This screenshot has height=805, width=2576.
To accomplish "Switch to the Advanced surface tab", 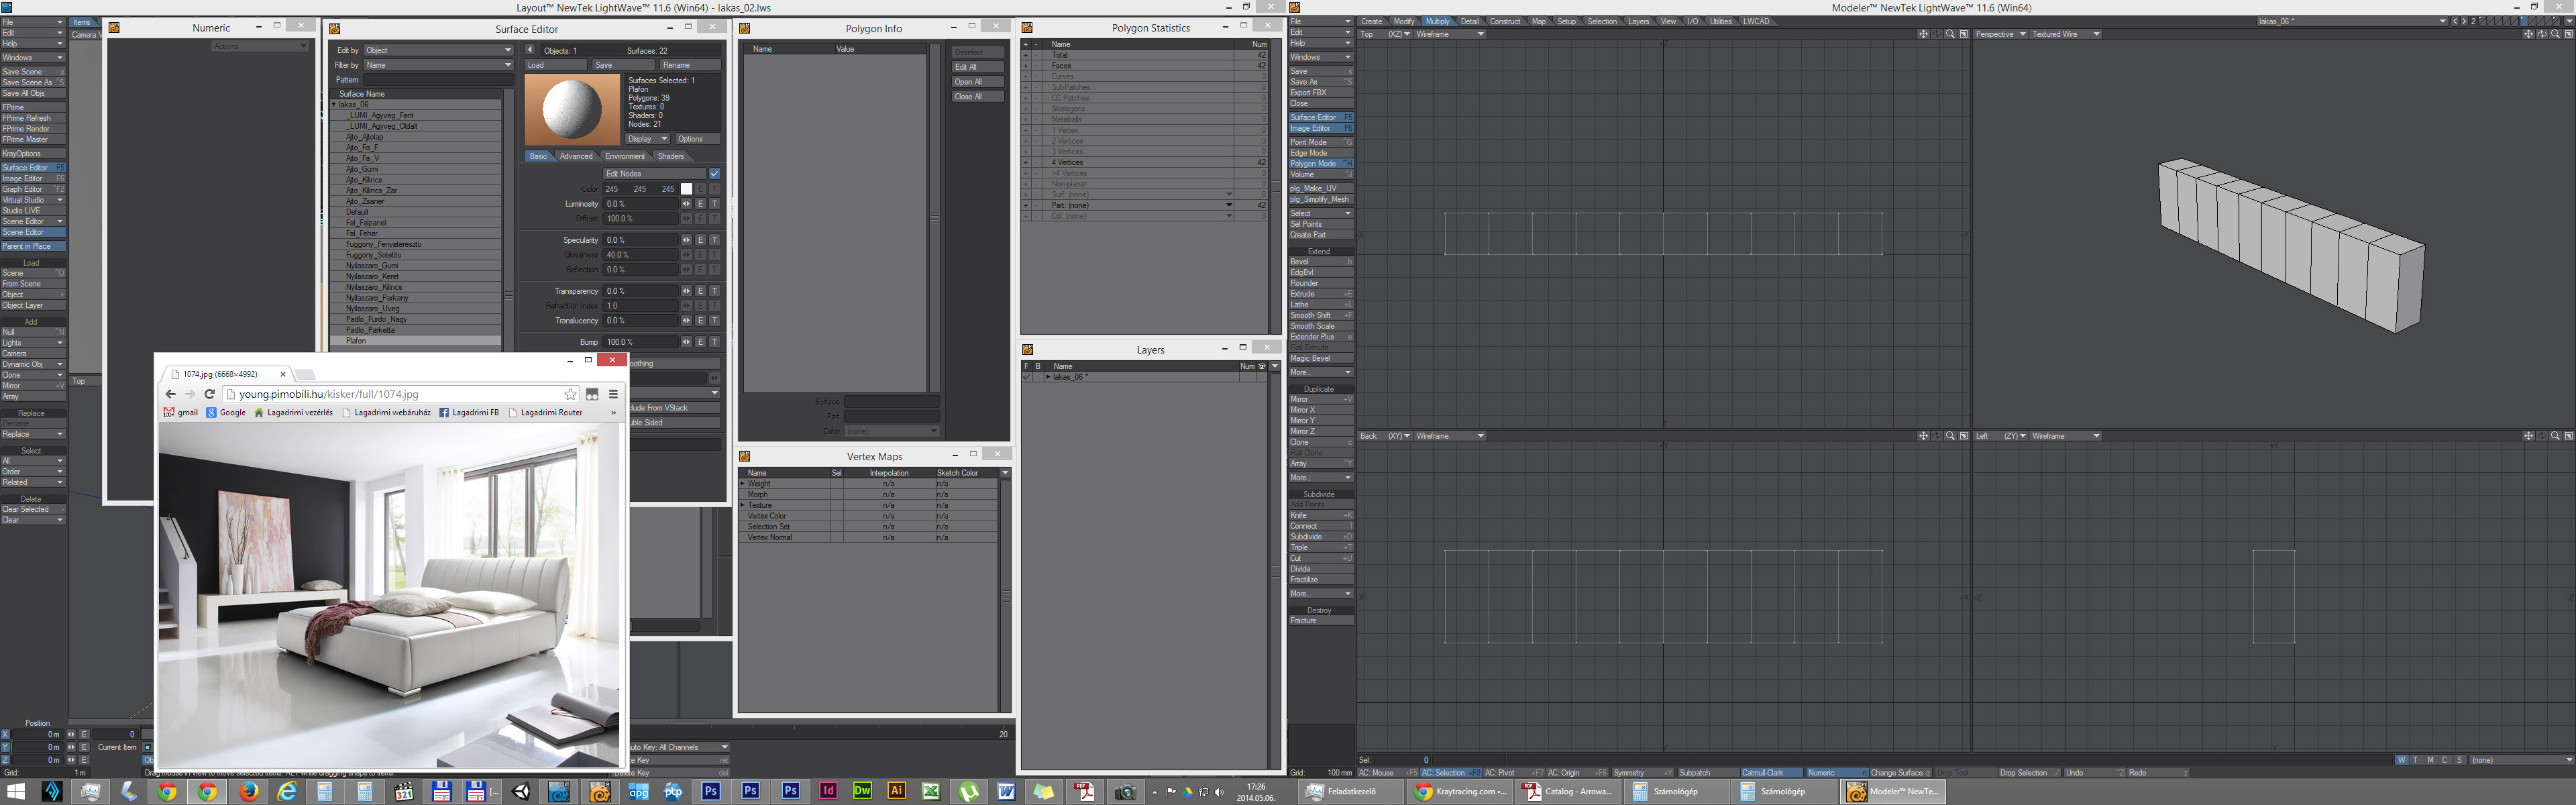I will [576, 156].
